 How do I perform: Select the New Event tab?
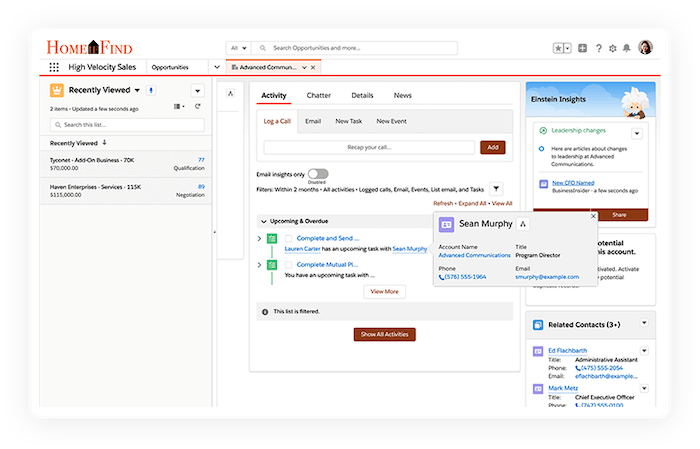[x=390, y=121]
